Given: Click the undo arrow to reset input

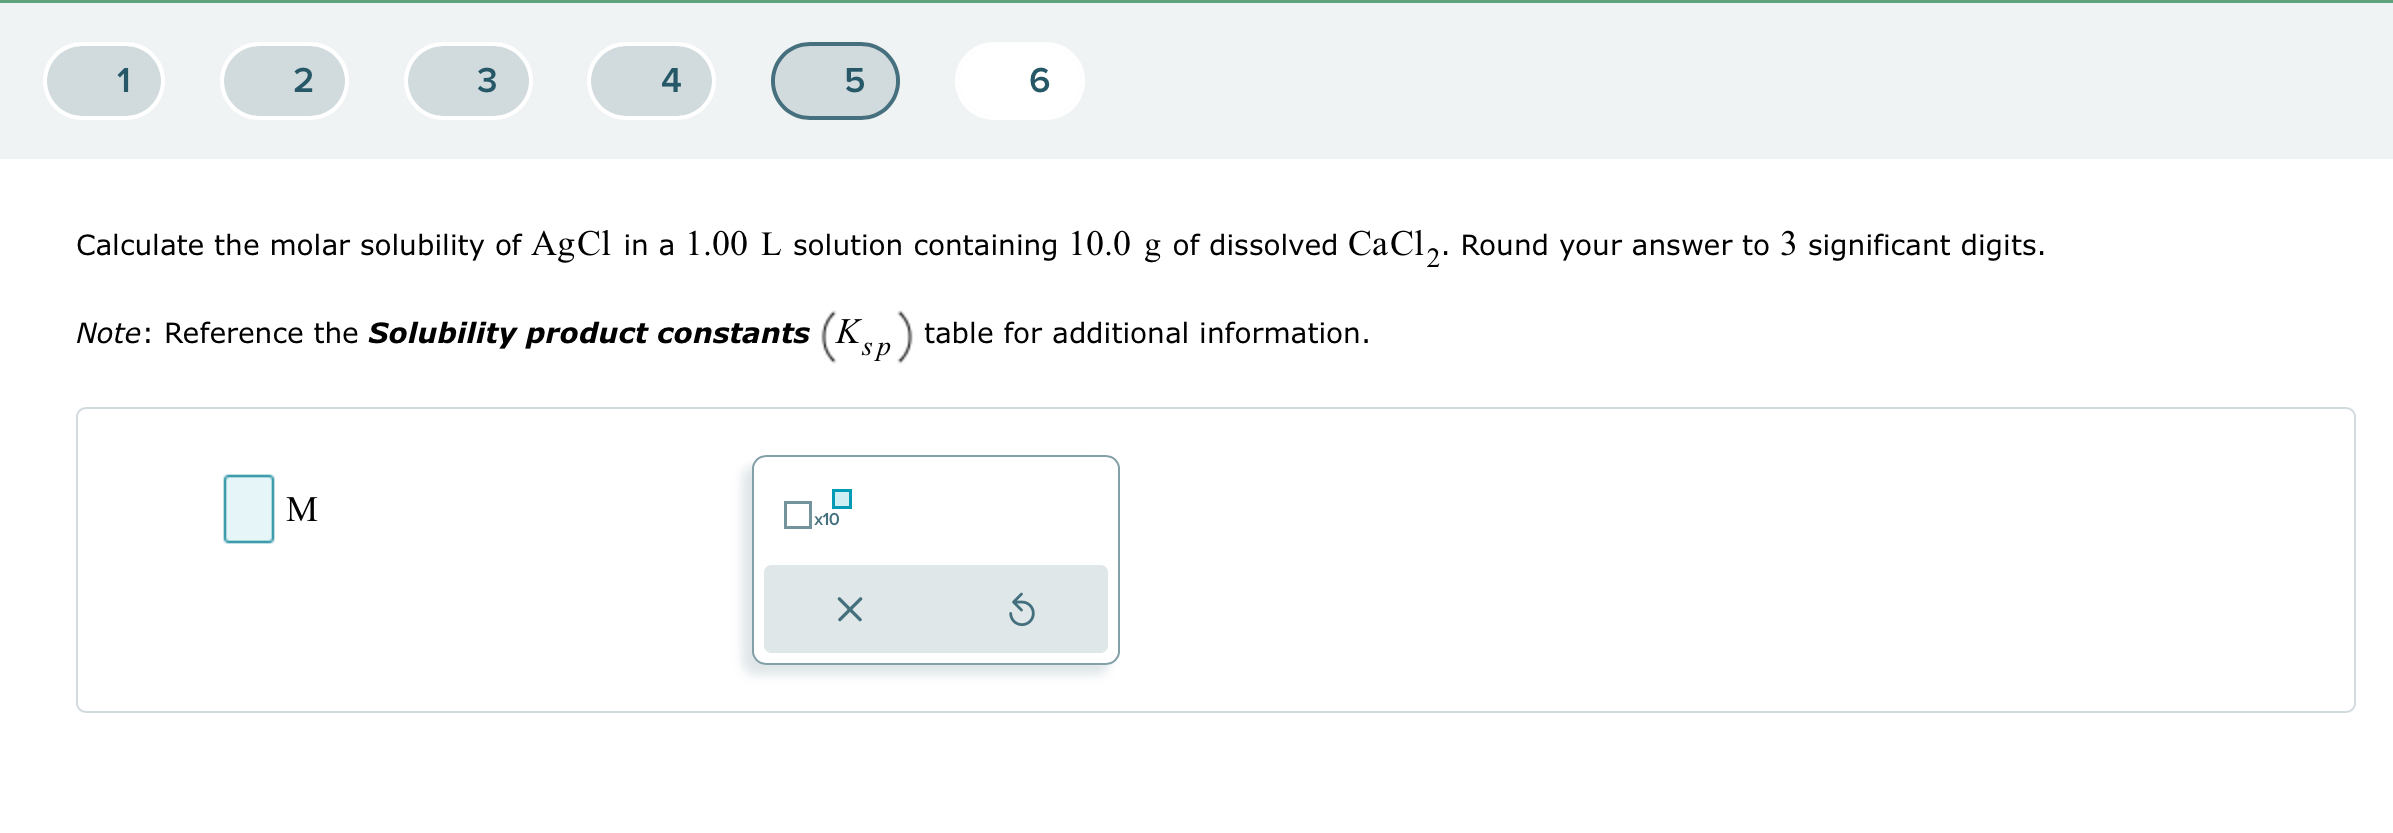Looking at the screenshot, I should pos(1020,608).
